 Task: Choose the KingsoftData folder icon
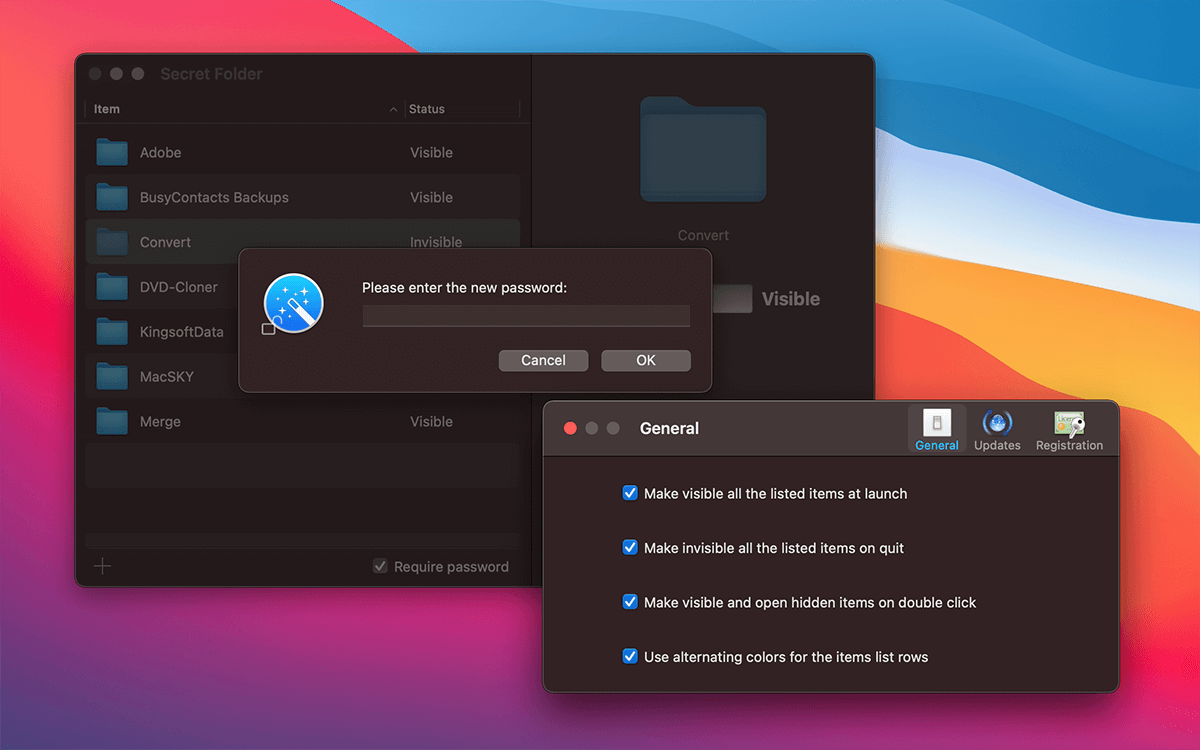pyautogui.click(x=112, y=332)
